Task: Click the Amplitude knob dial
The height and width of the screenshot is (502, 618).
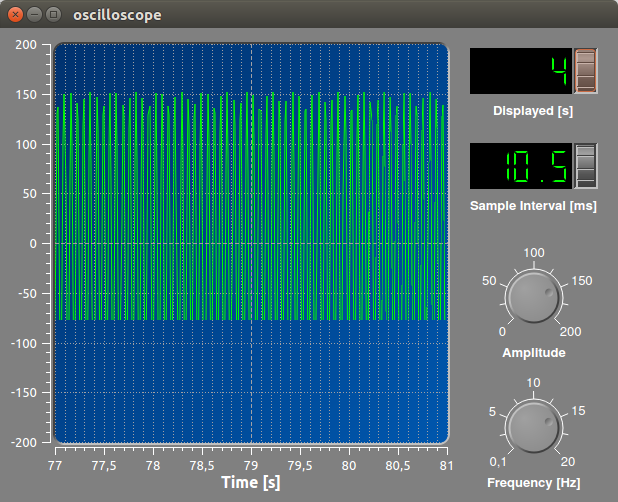Action: click(534, 296)
